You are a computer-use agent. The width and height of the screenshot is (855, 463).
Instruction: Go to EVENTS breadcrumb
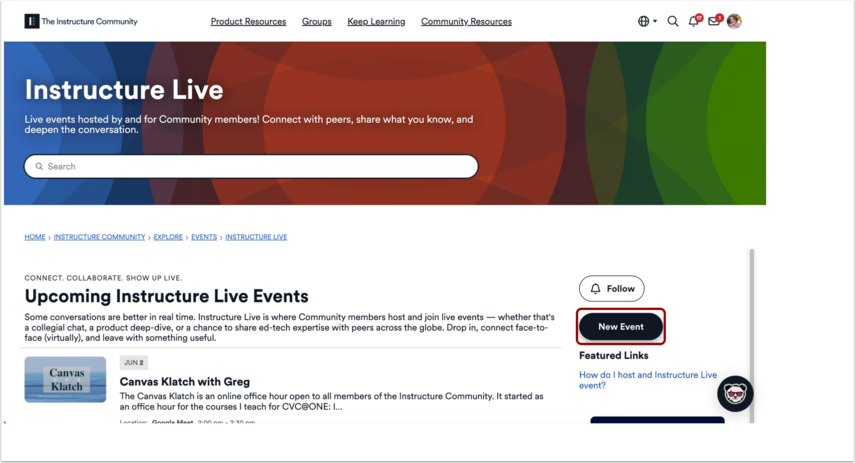[204, 237]
